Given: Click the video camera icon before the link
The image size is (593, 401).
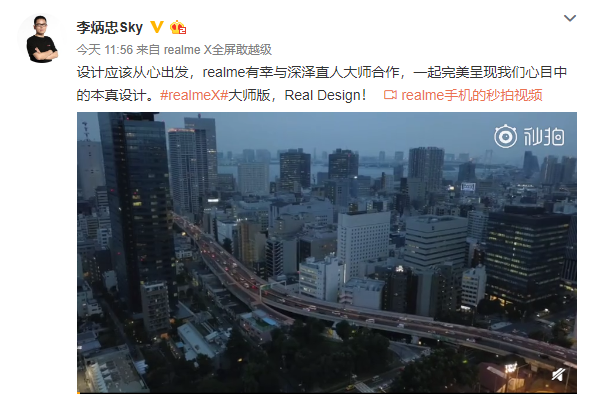Looking at the screenshot, I should coord(390,95).
